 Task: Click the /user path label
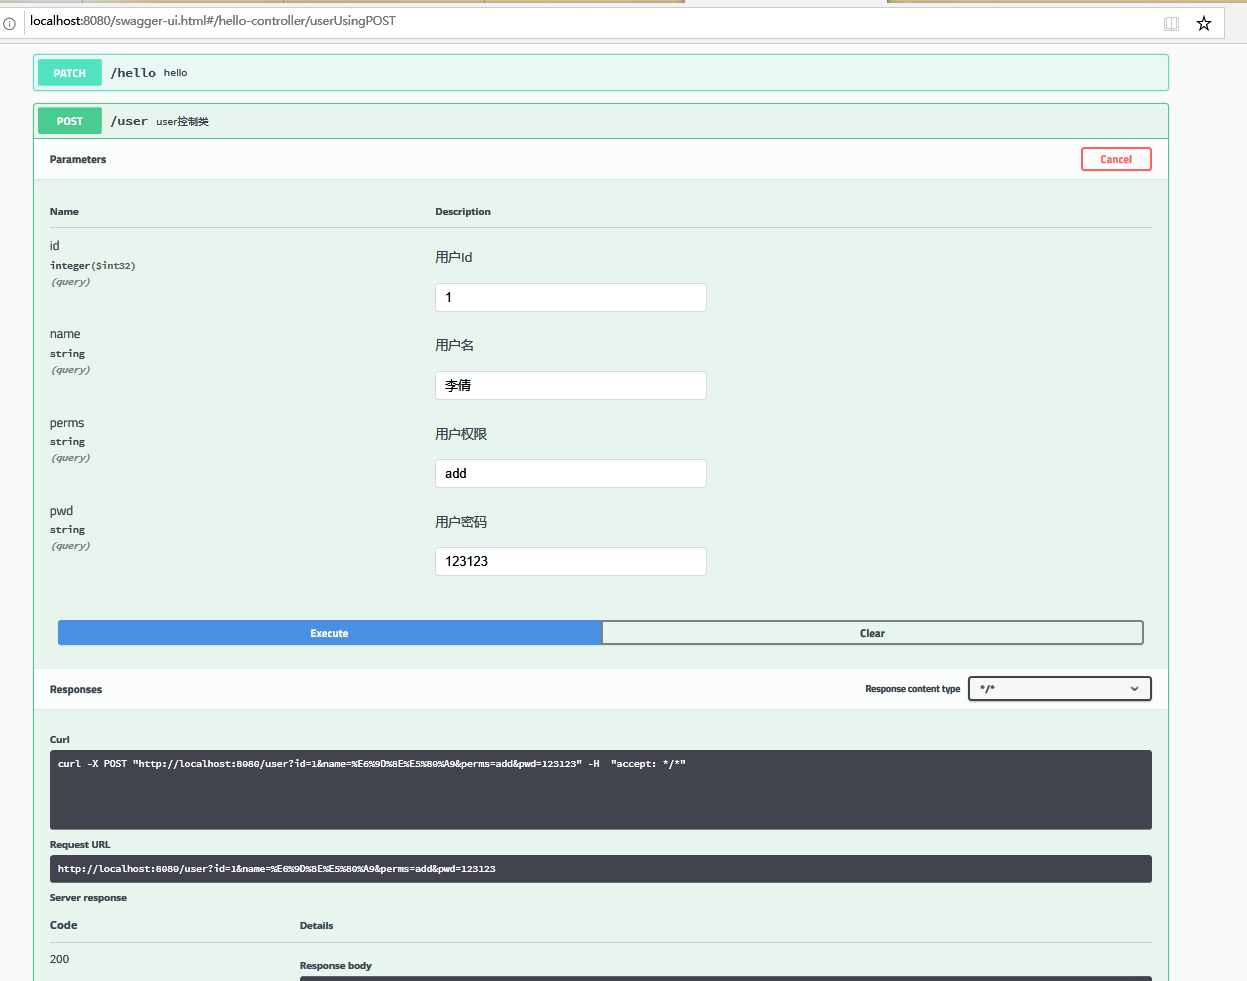coord(129,121)
